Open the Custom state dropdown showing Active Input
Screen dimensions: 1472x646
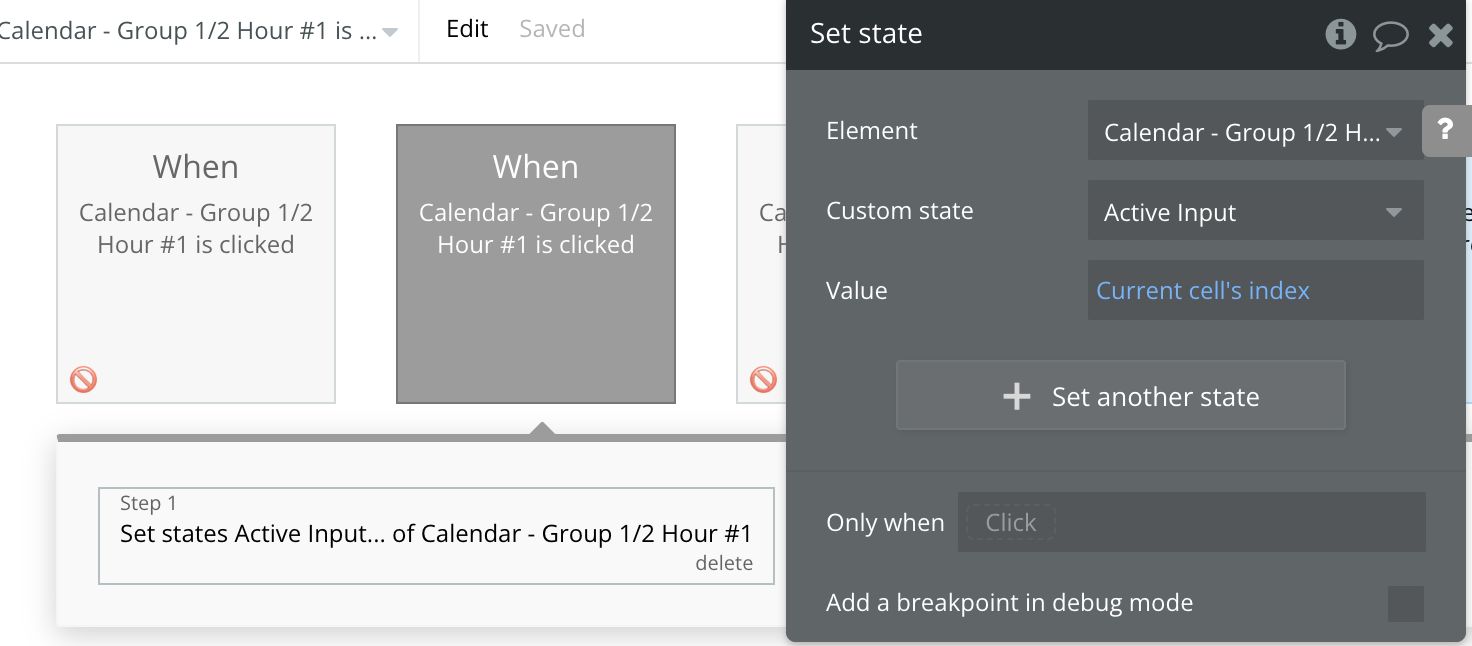(1255, 211)
